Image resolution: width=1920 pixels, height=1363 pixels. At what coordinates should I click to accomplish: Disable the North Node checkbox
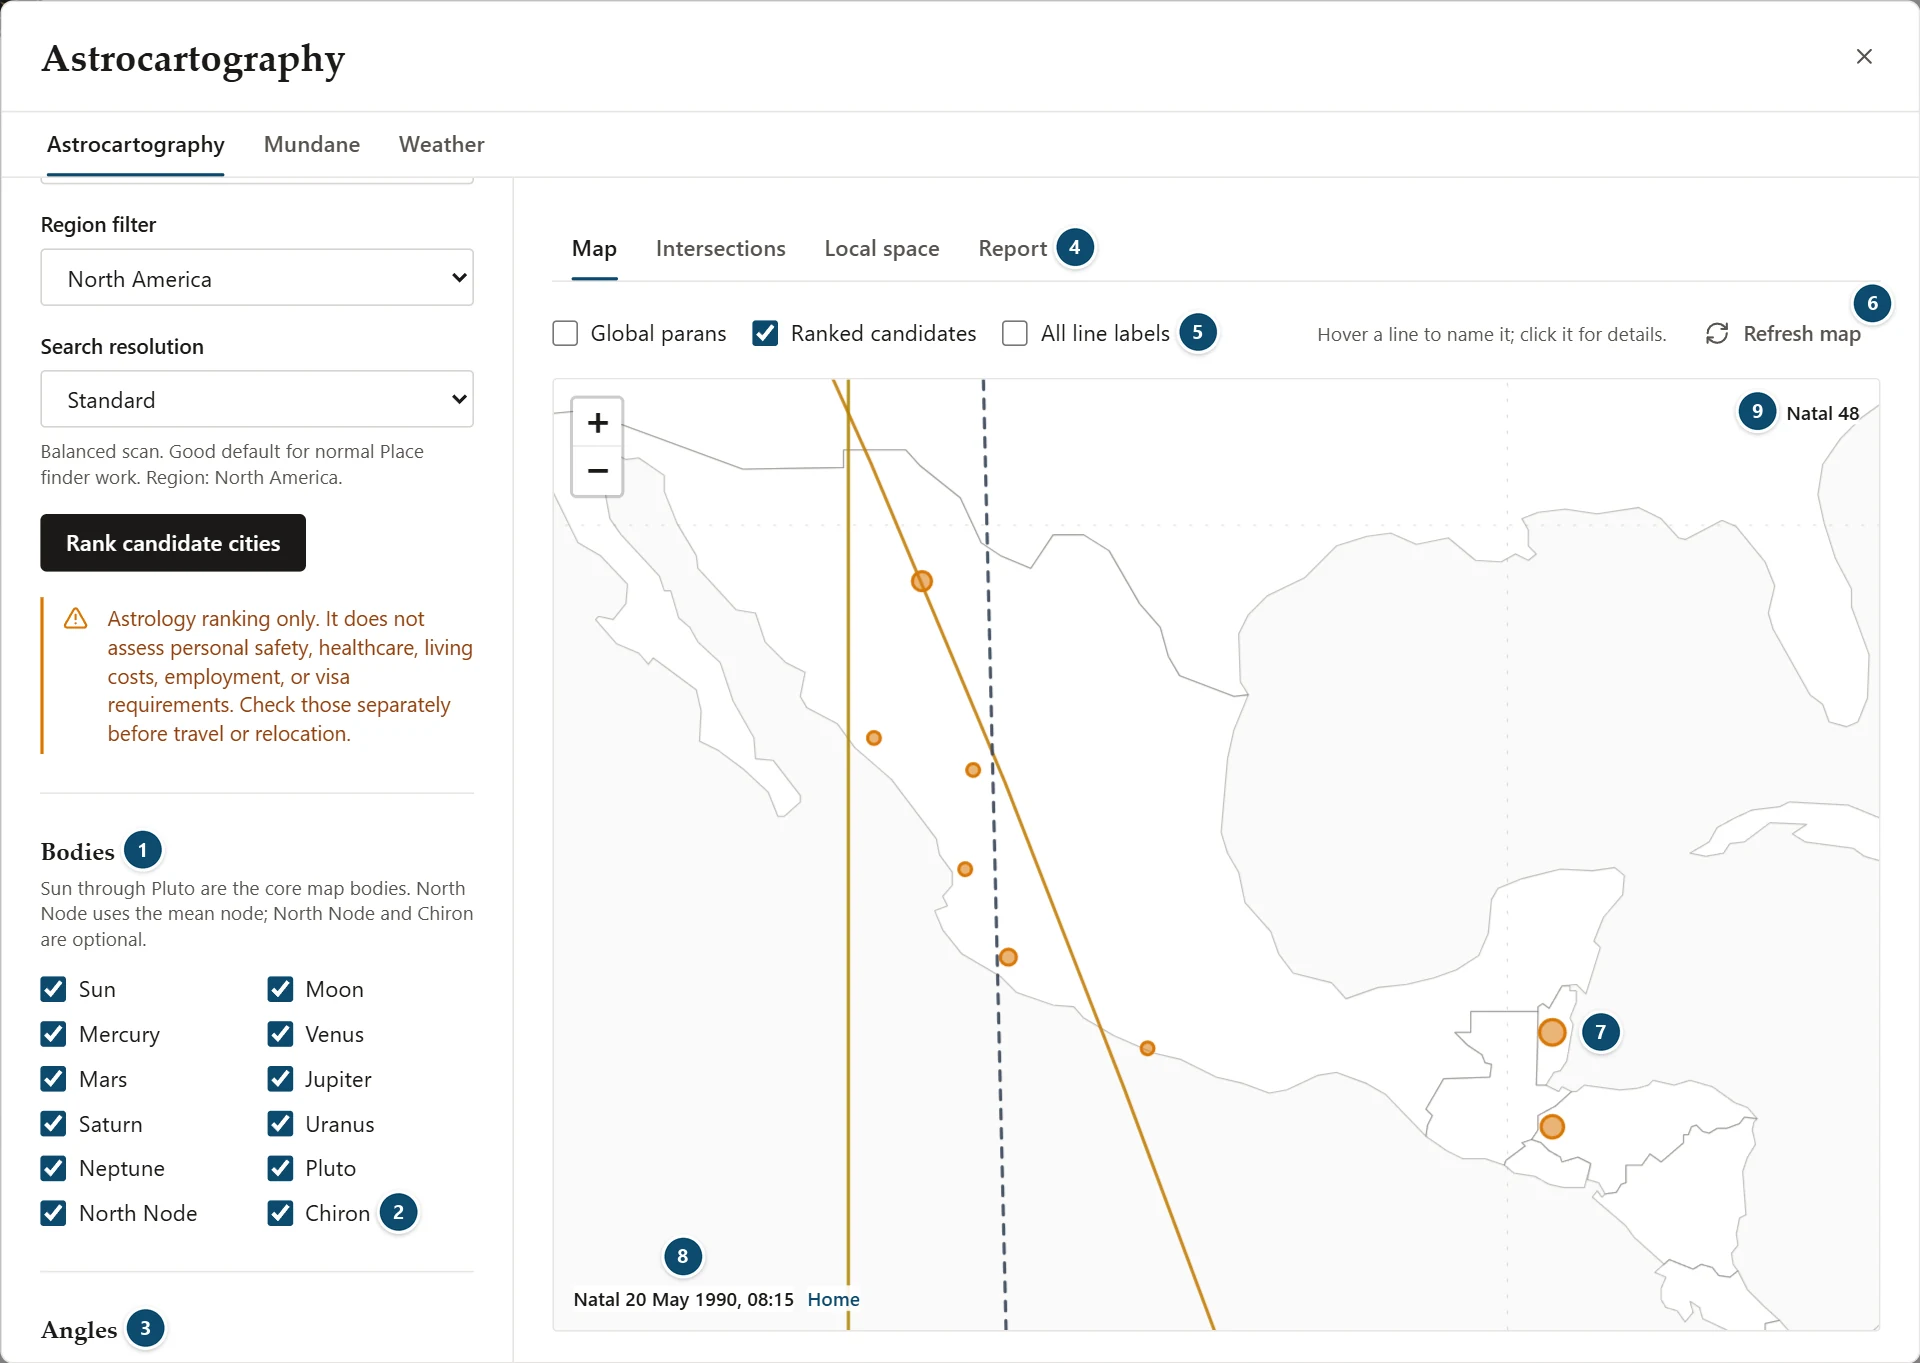tap(53, 1213)
